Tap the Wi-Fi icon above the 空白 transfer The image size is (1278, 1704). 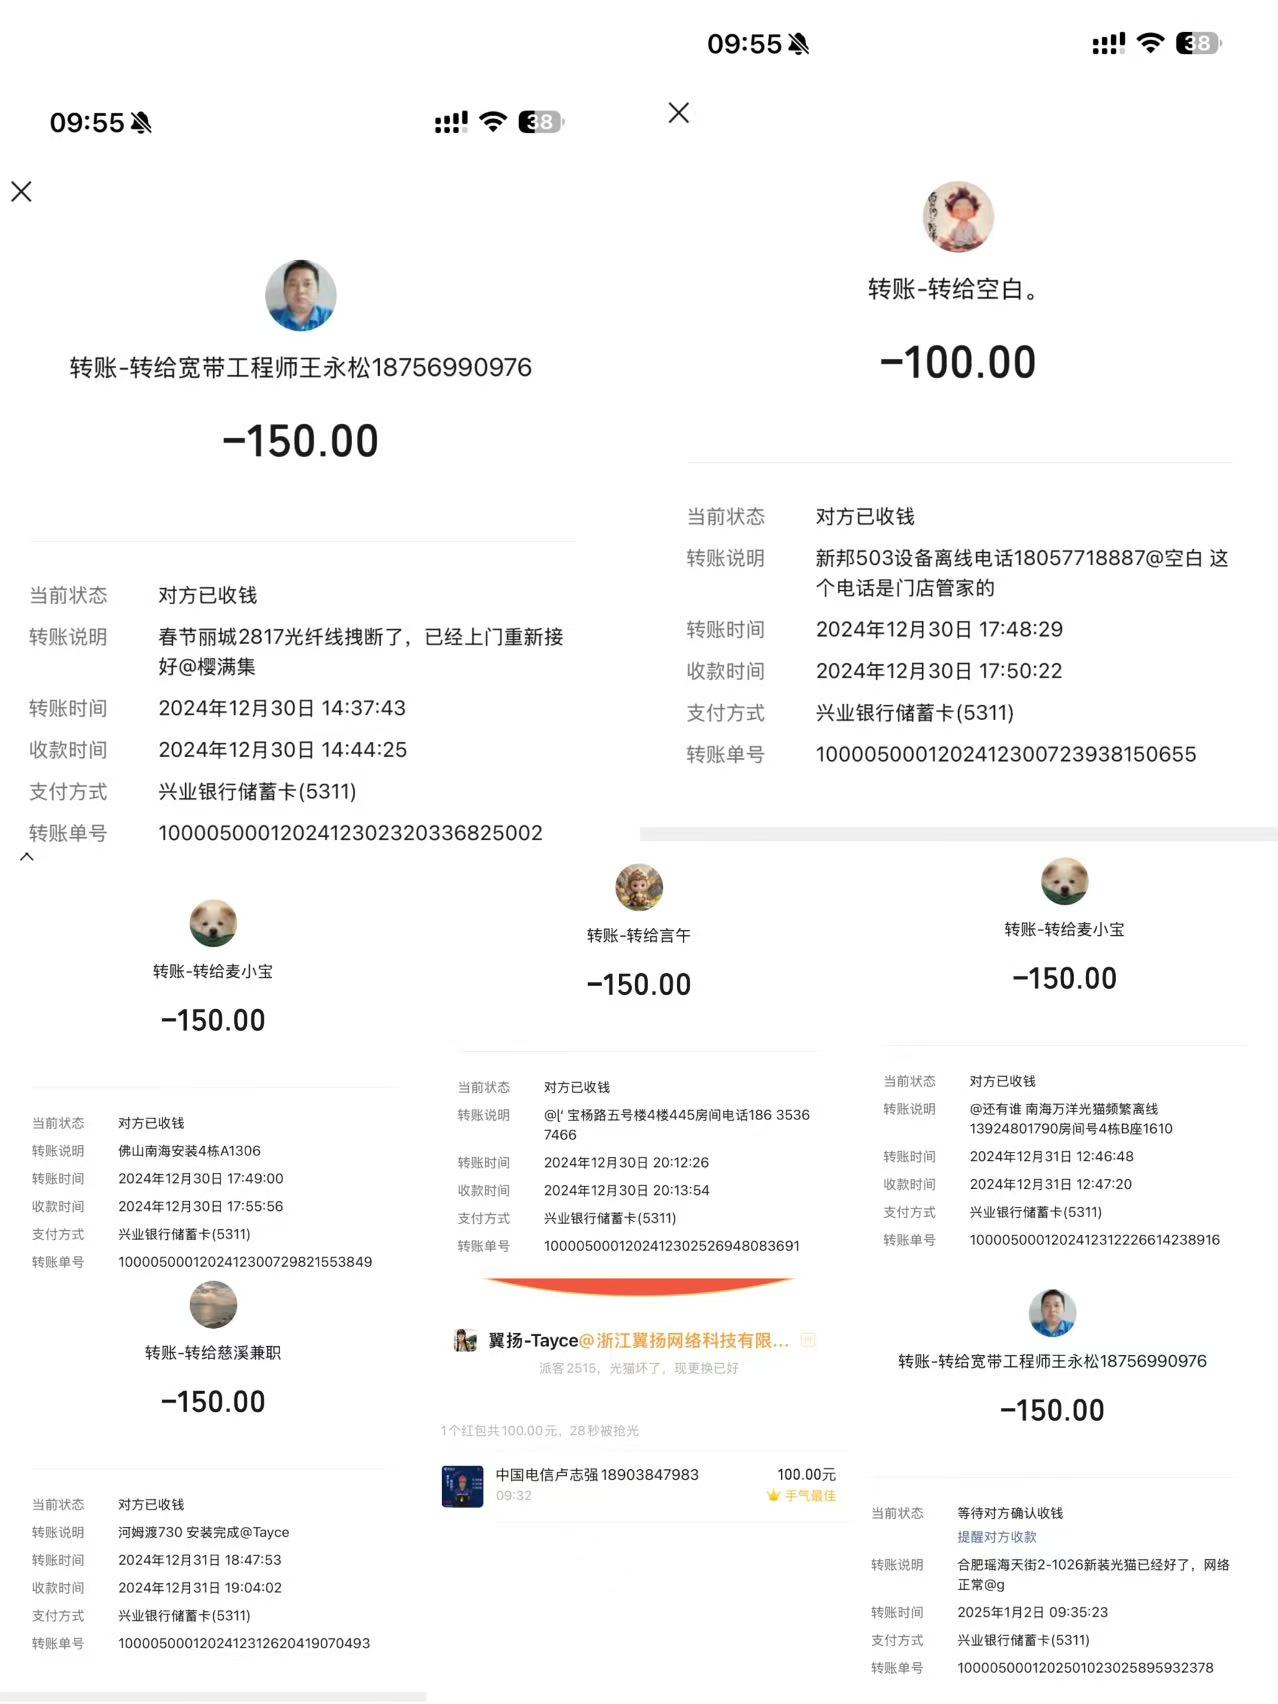[x=1151, y=43]
